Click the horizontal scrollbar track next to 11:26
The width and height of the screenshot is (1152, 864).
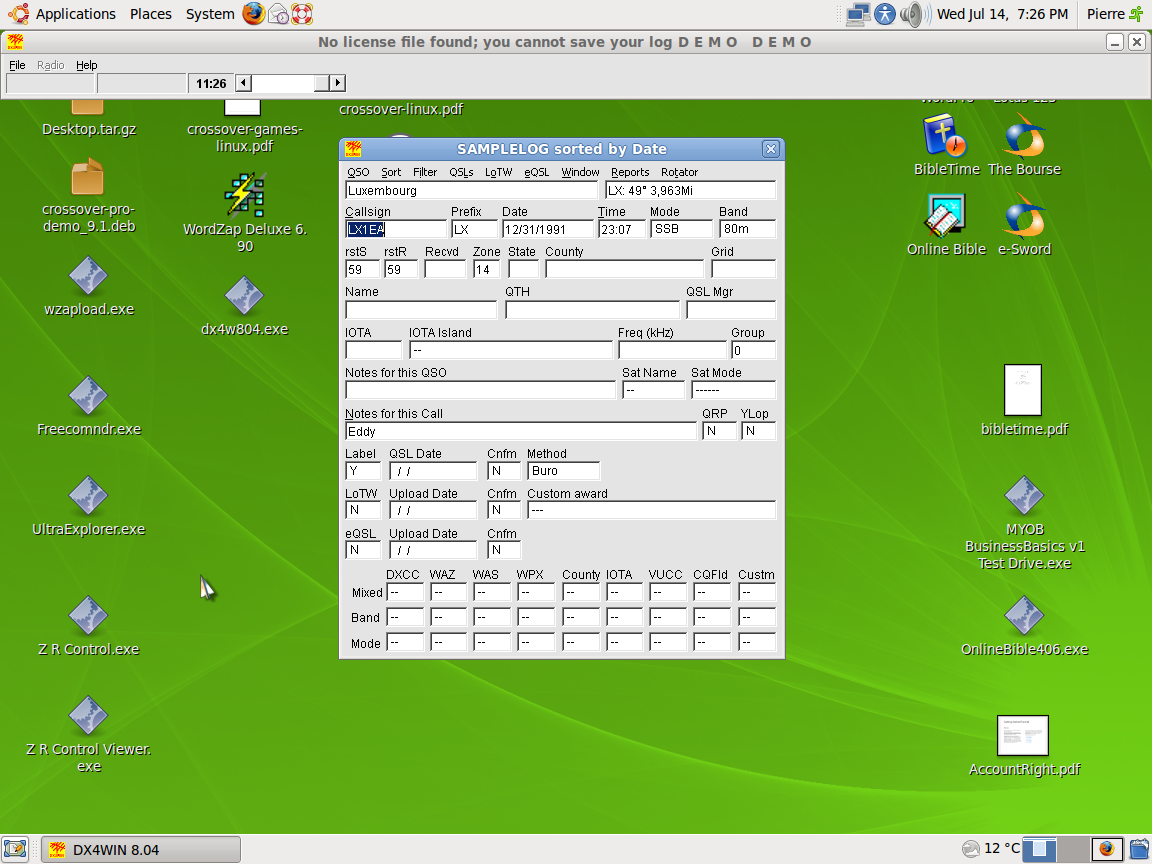click(285, 83)
